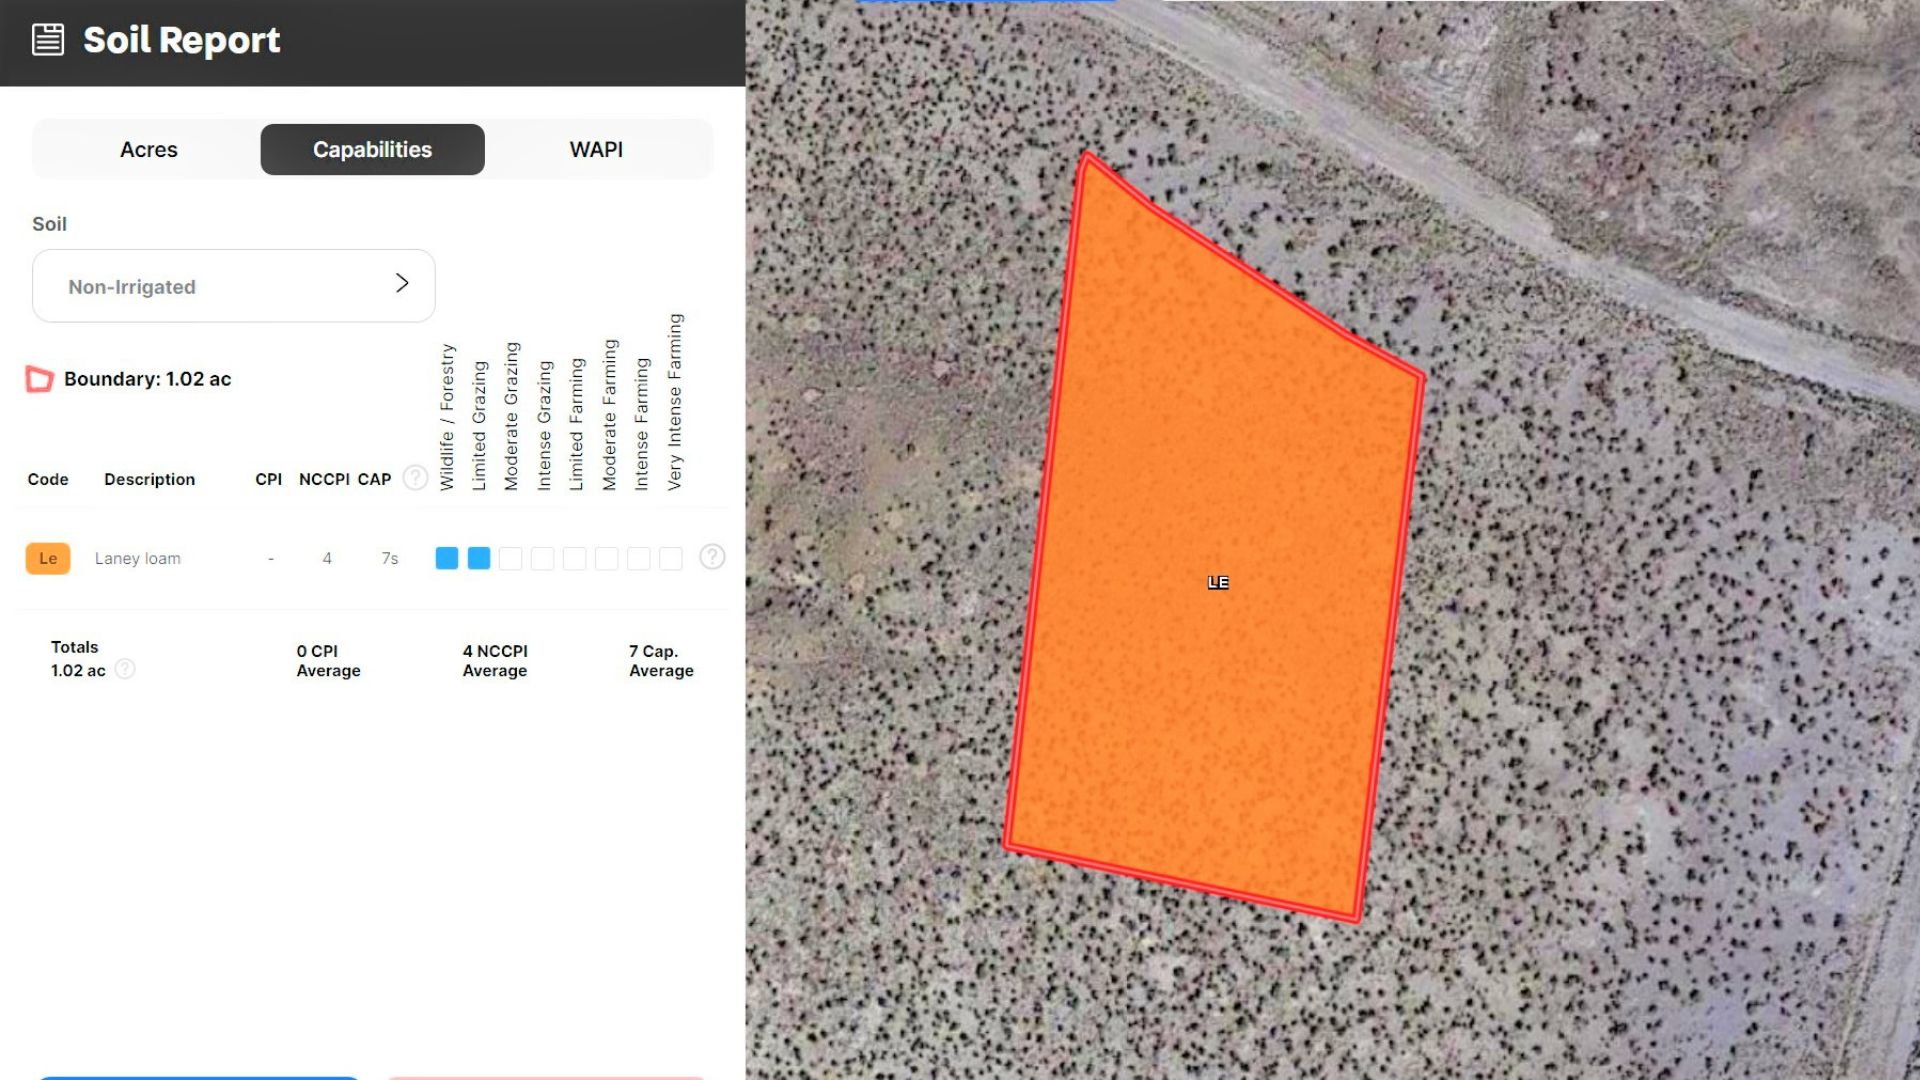Click the Boundary: 1.02 ac label

click(147, 379)
